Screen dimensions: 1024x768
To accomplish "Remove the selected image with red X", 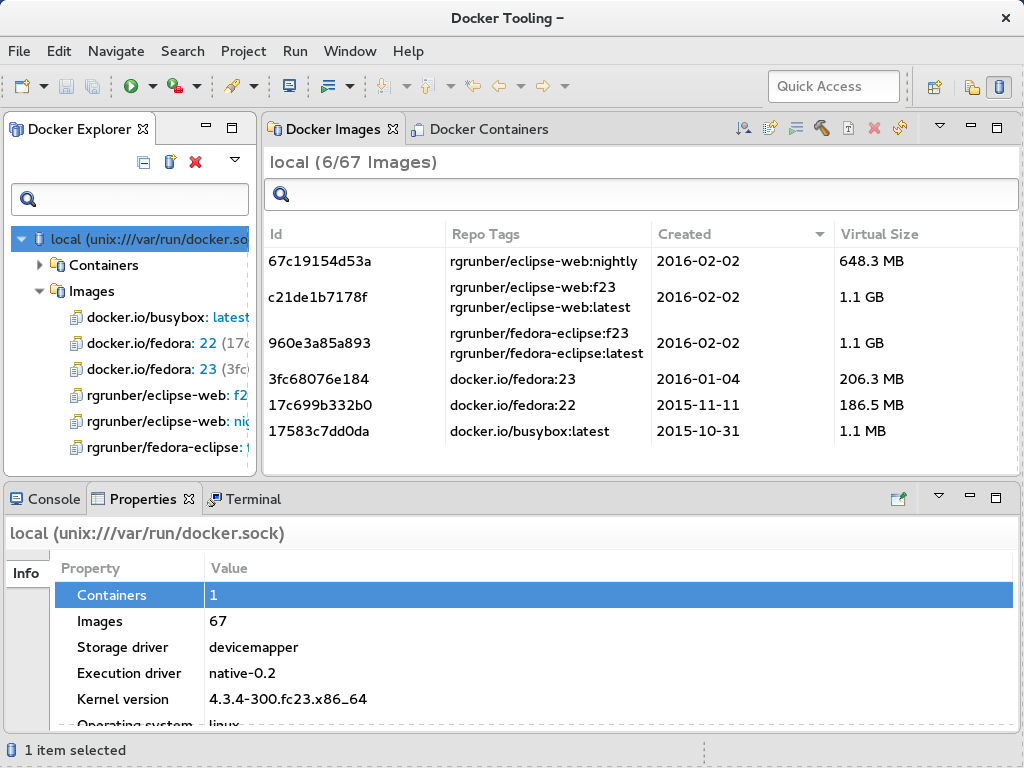I will pyautogui.click(x=872, y=128).
